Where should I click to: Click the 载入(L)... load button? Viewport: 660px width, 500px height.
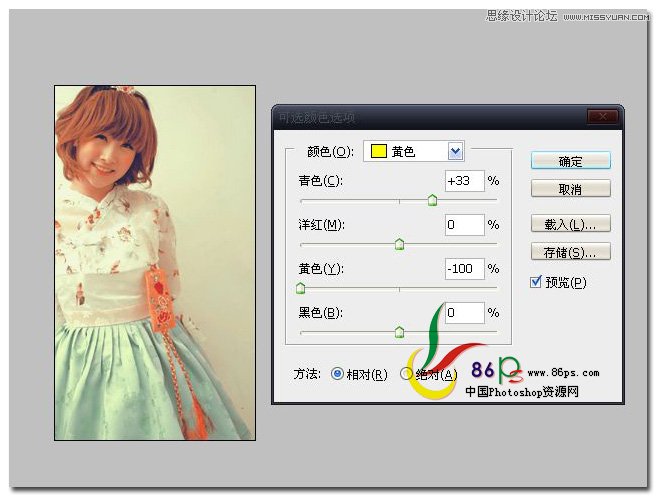(571, 223)
